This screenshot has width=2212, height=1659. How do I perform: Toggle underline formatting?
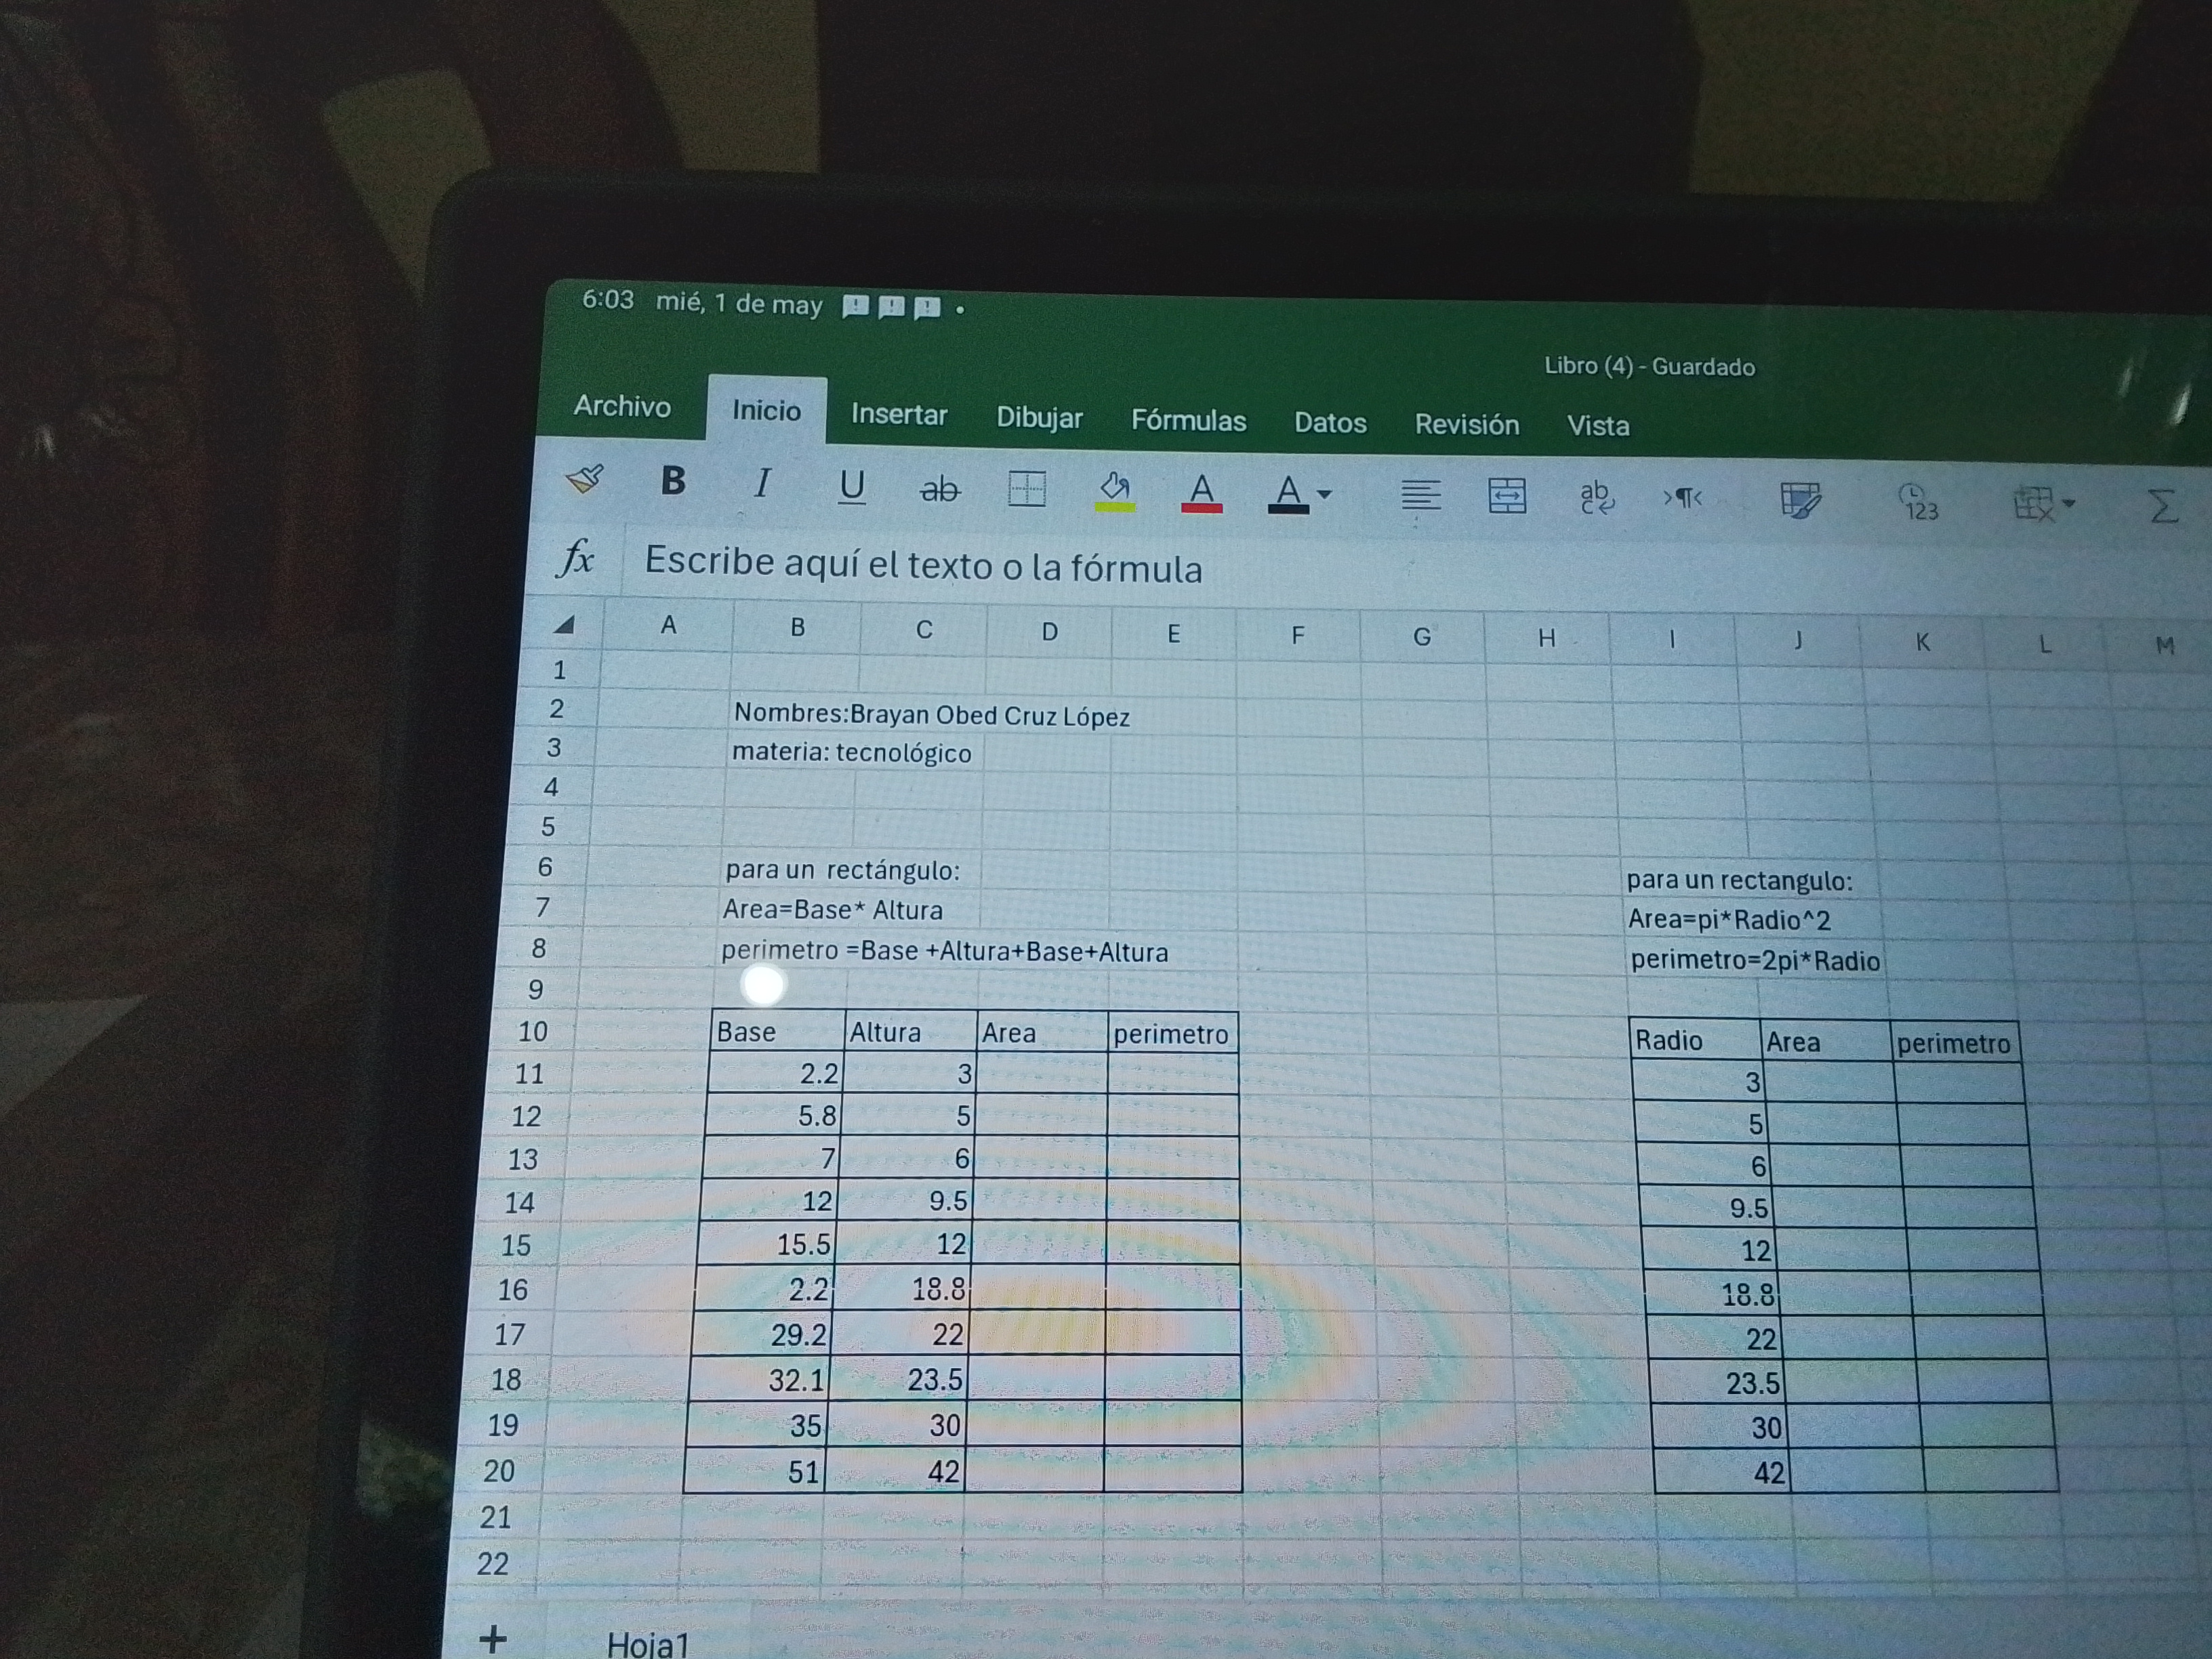tap(851, 487)
